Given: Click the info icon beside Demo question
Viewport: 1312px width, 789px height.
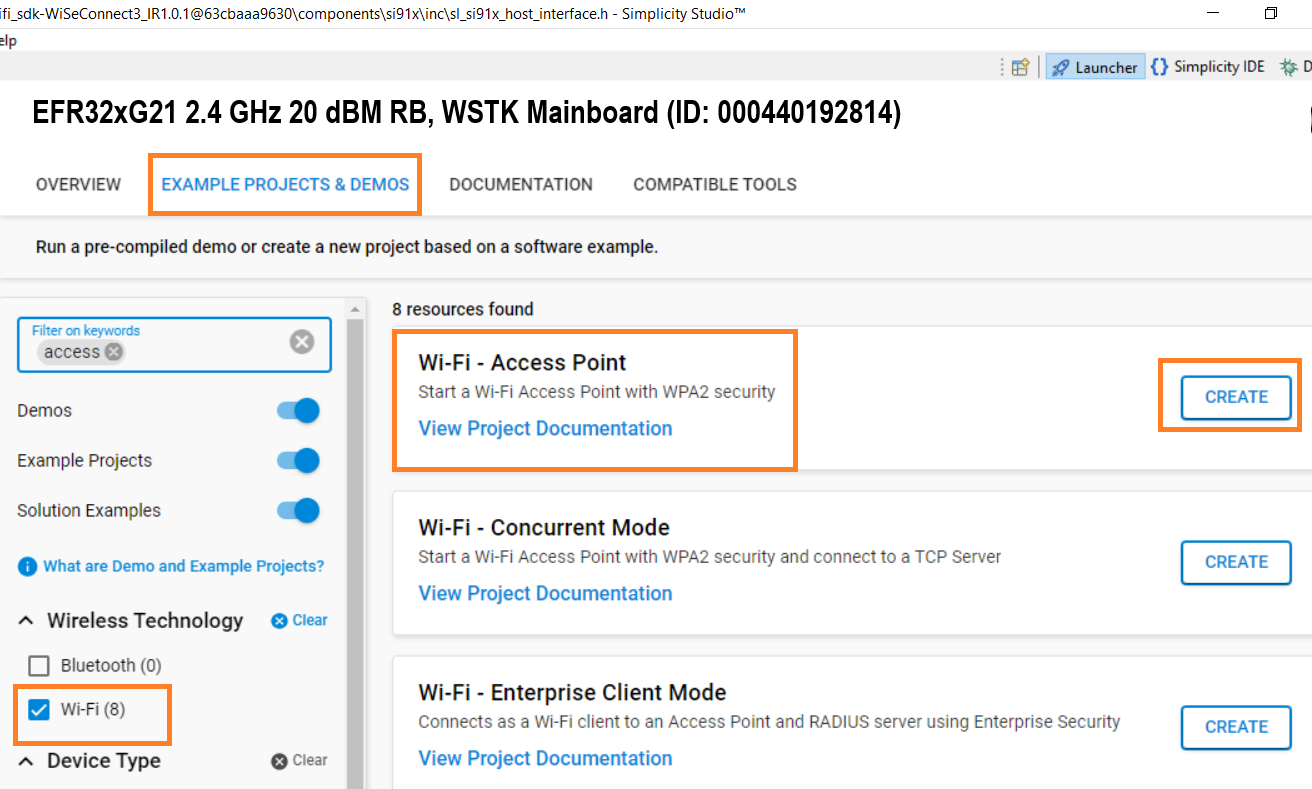Looking at the screenshot, I should pyautogui.click(x=27, y=567).
